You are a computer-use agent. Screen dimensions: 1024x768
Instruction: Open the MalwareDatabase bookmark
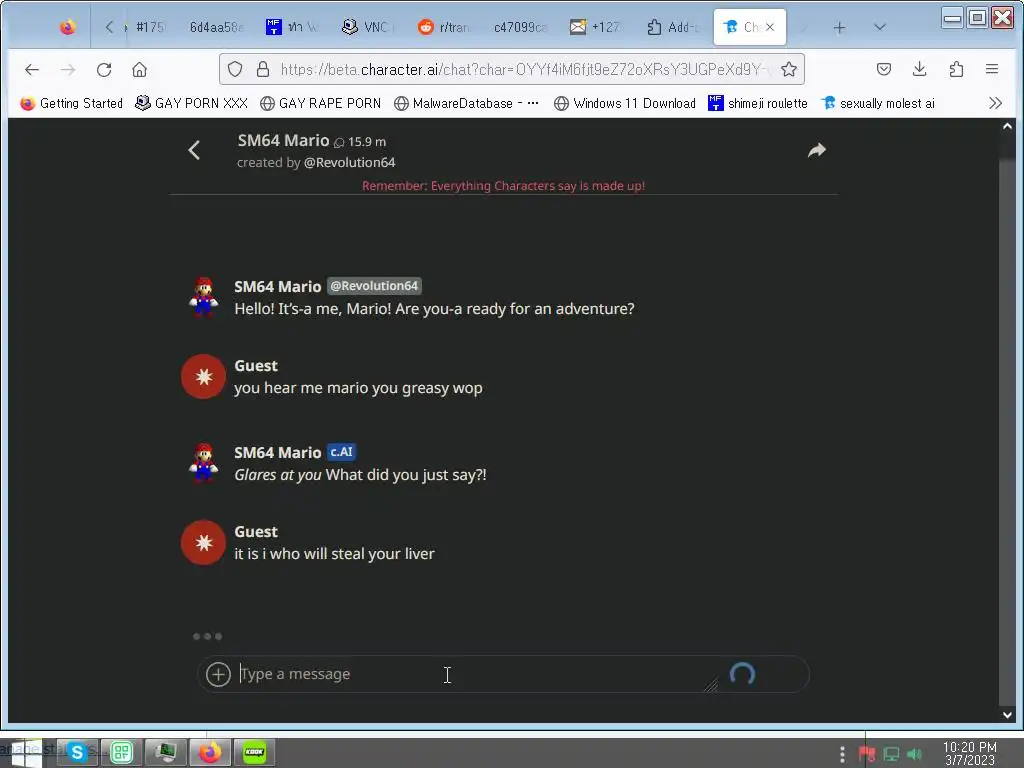click(466, 103)
